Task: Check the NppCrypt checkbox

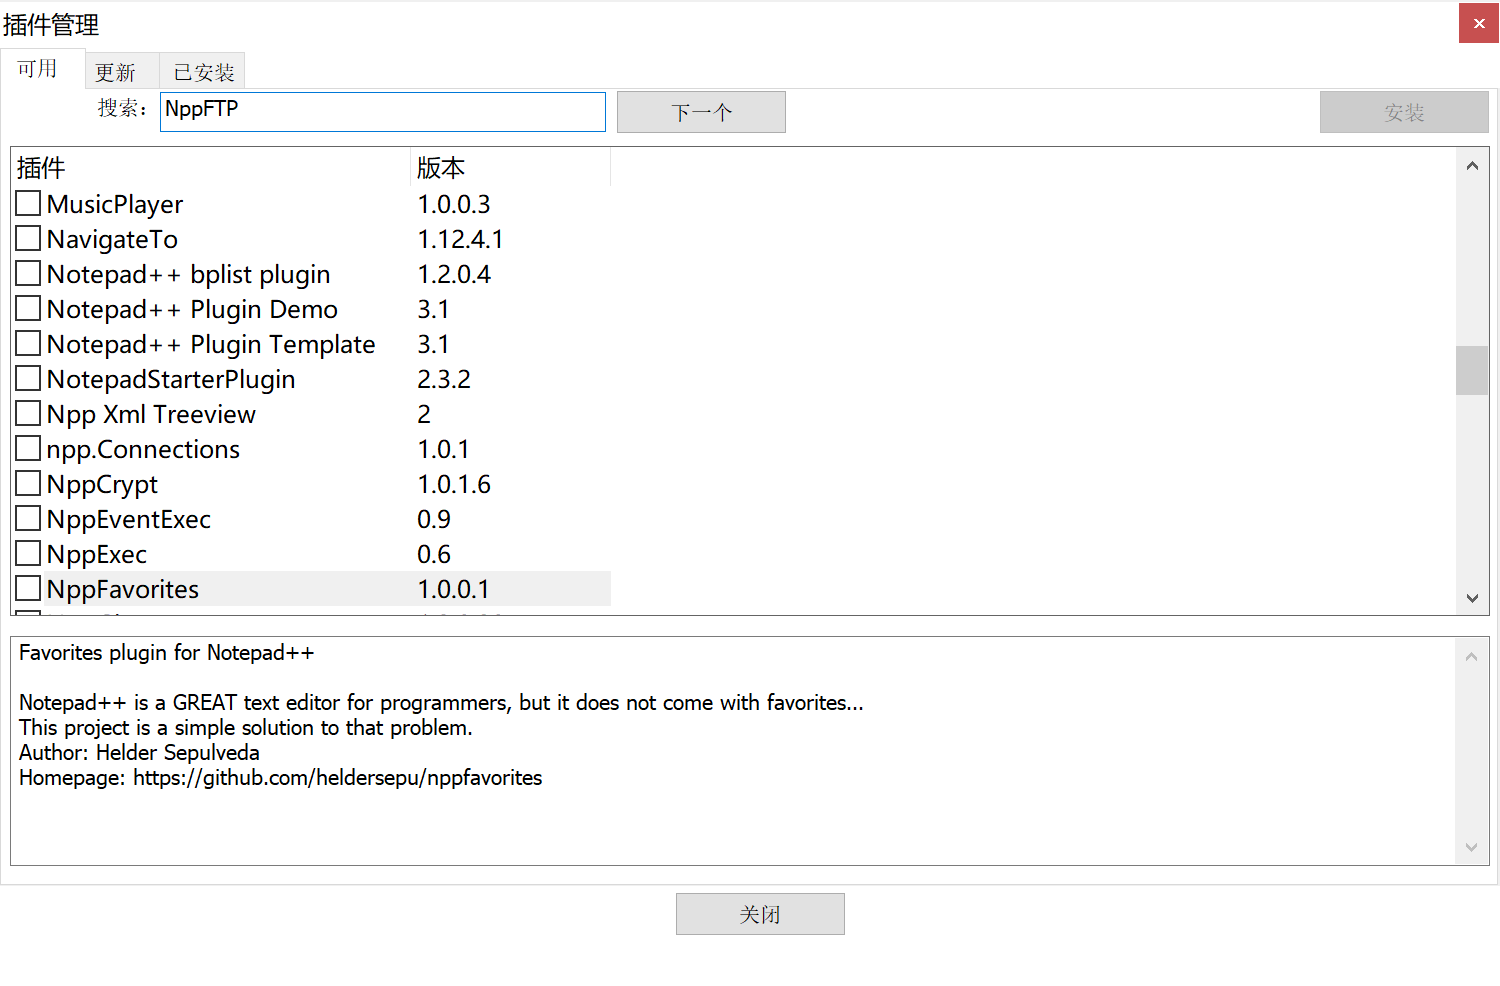Action: coord(28,484)
